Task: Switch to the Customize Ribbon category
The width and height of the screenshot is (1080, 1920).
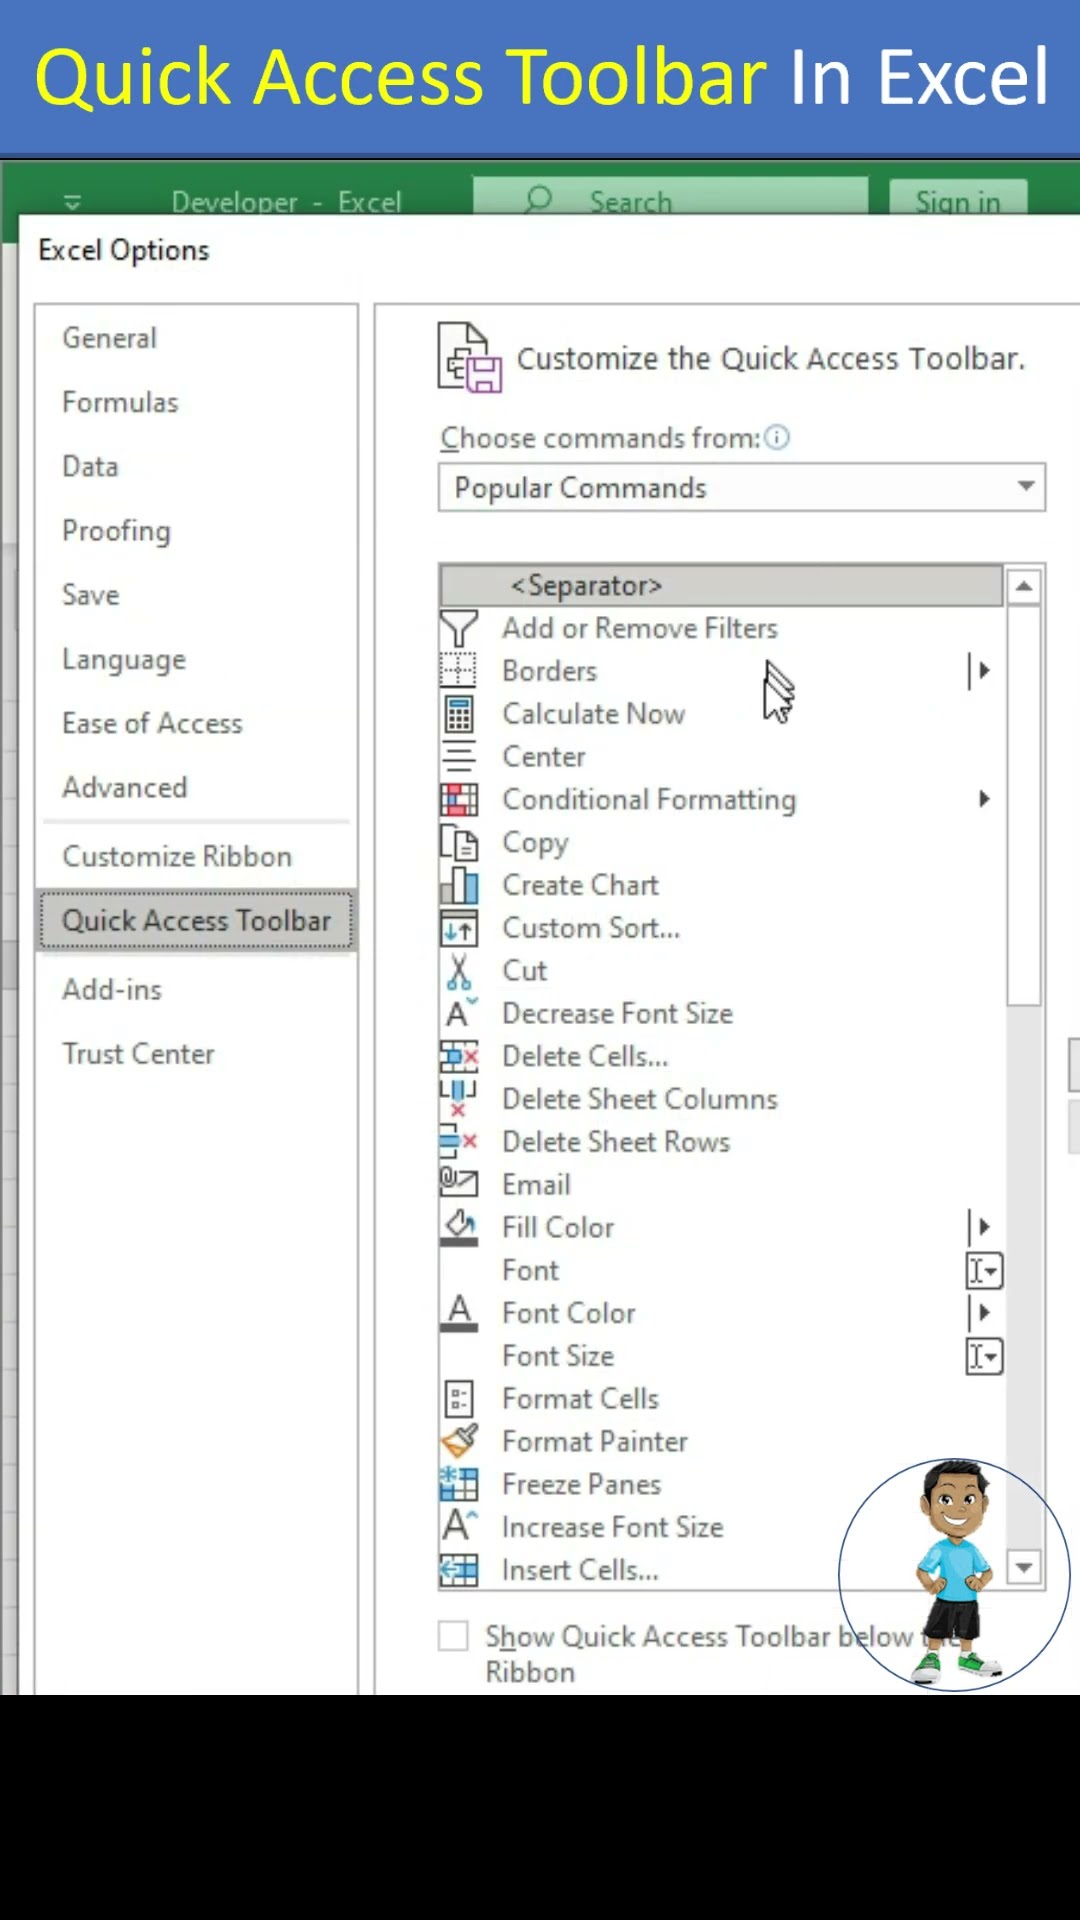Action: (177, 857)
